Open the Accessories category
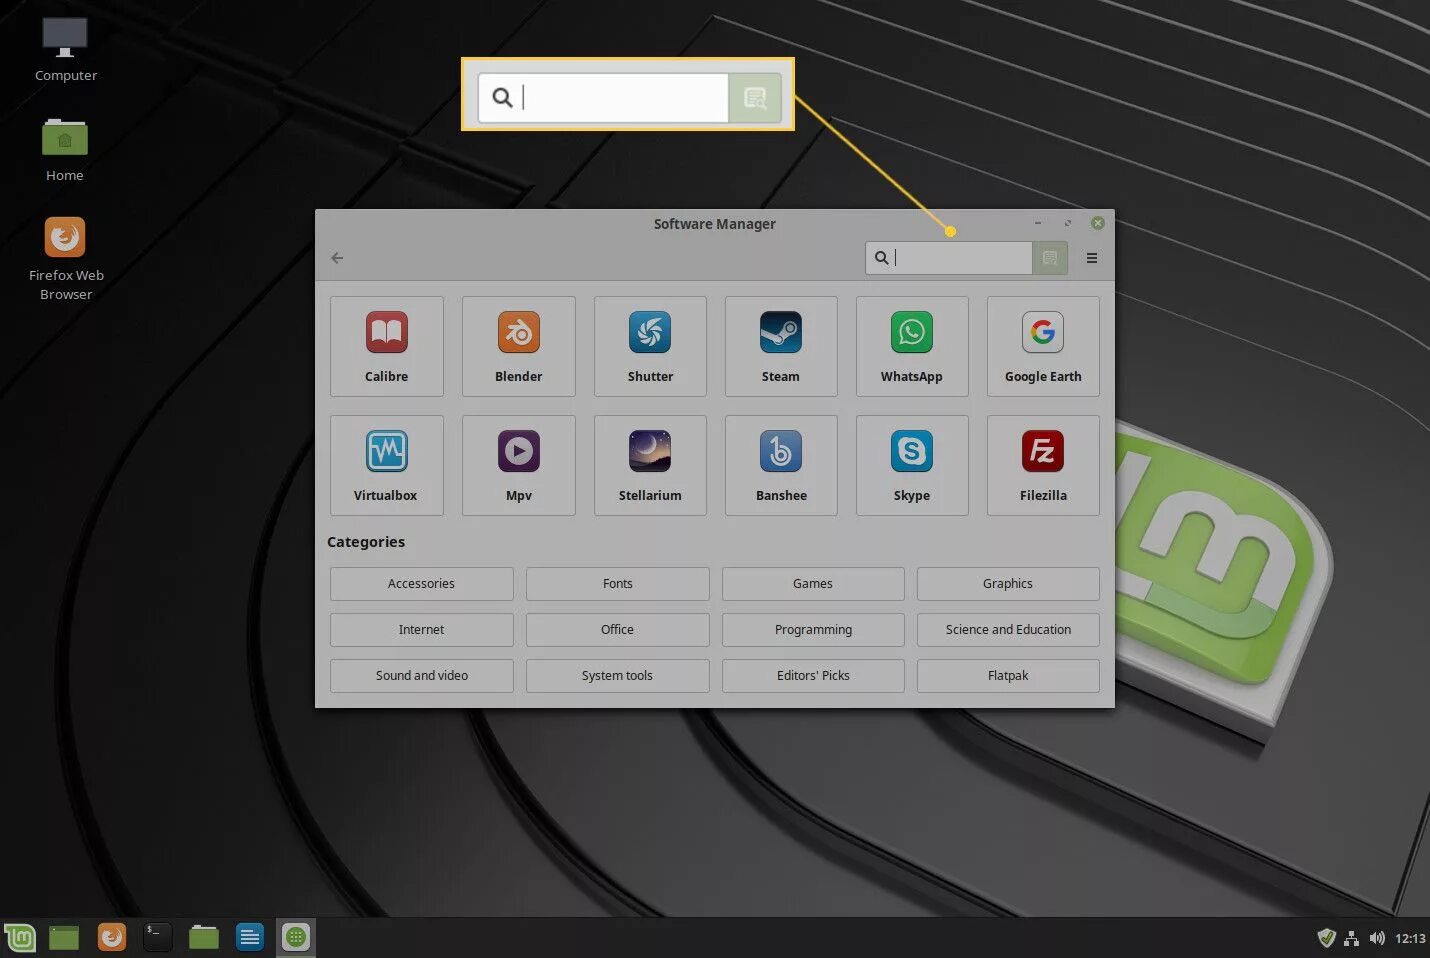 421,584
